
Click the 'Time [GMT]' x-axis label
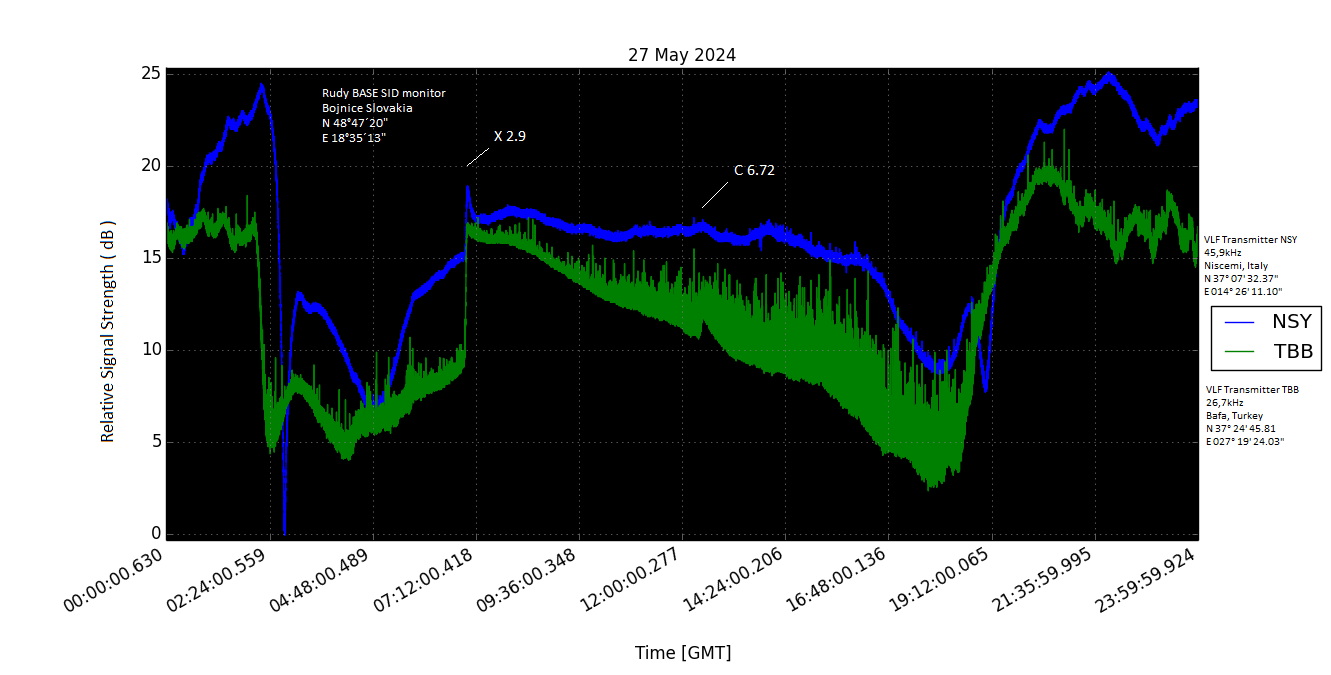point(682,653)
